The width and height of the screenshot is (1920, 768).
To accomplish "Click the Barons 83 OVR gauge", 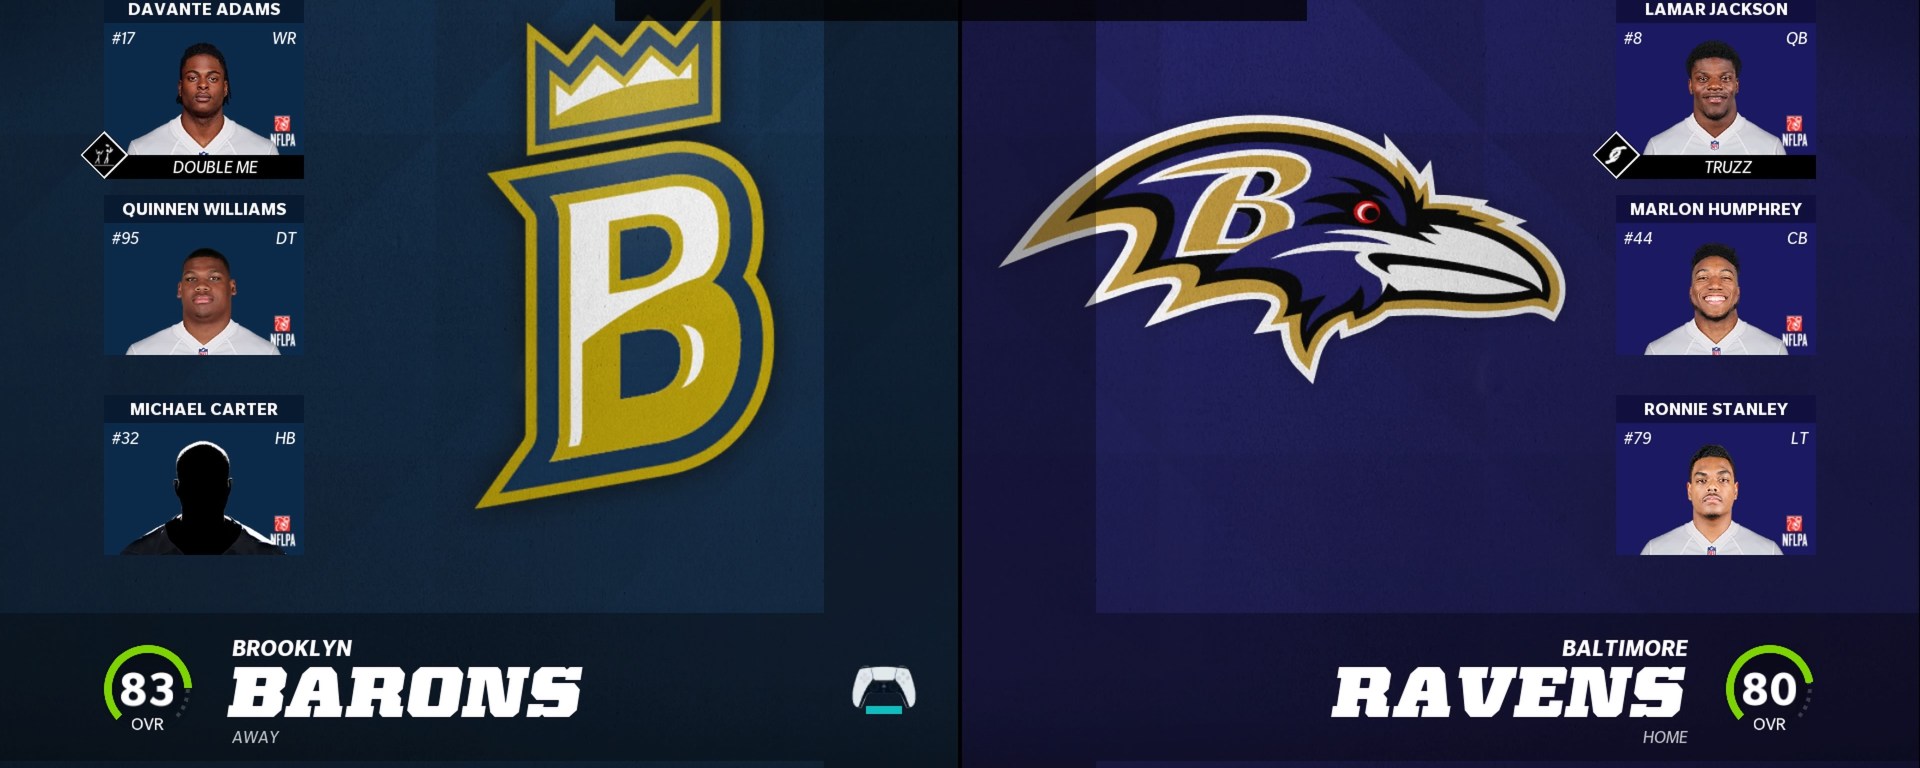I will (148, 690).
